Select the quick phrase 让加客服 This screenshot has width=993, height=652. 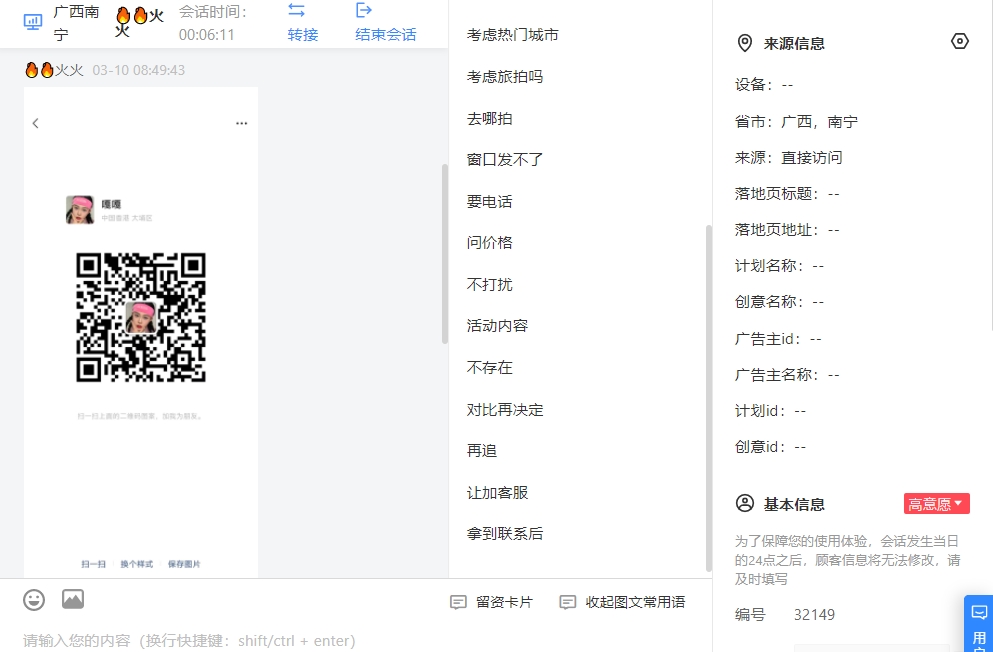click(x=497, y=492)
